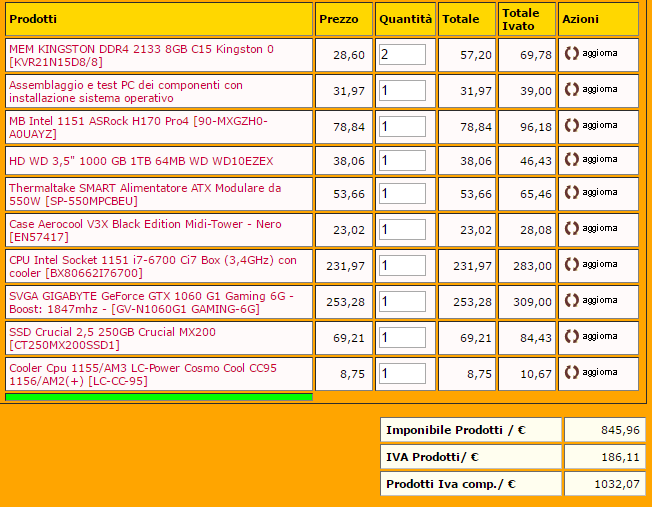Screen dimensions: 652x507
Task: Click the Imponibile Prodotti / € label
Action: point(456,430)
